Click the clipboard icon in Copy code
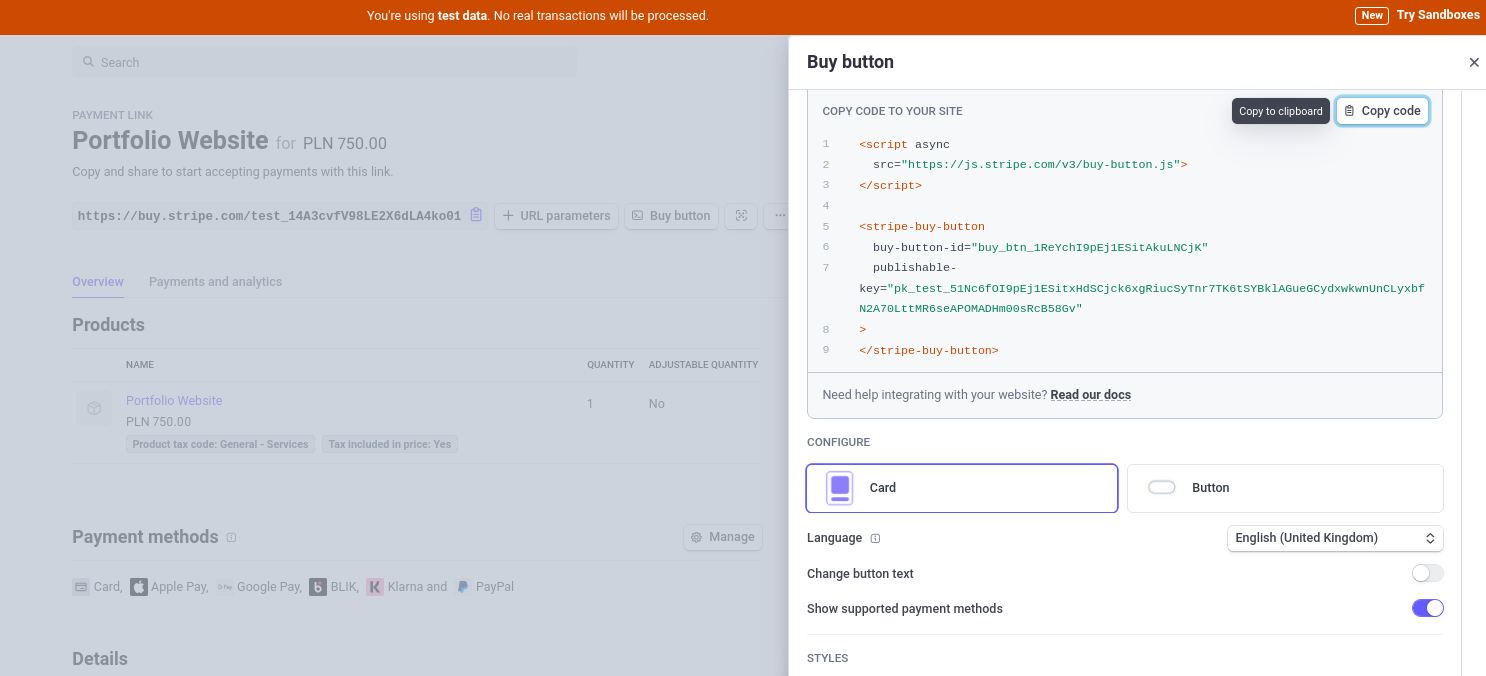Image resolution: width=1486 pixels, height=676 pixels. (x=1349, y=111)
